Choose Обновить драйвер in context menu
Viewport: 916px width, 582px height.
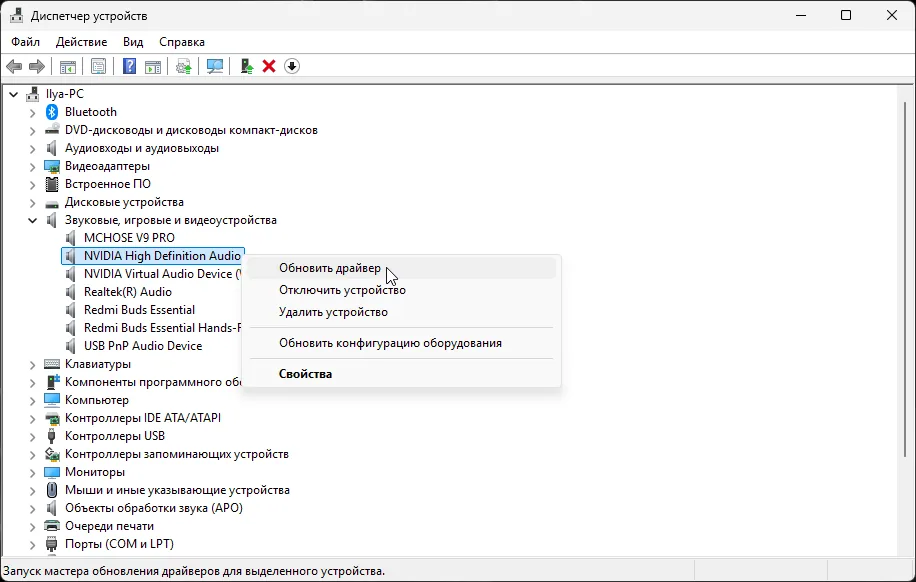[401, 268]
